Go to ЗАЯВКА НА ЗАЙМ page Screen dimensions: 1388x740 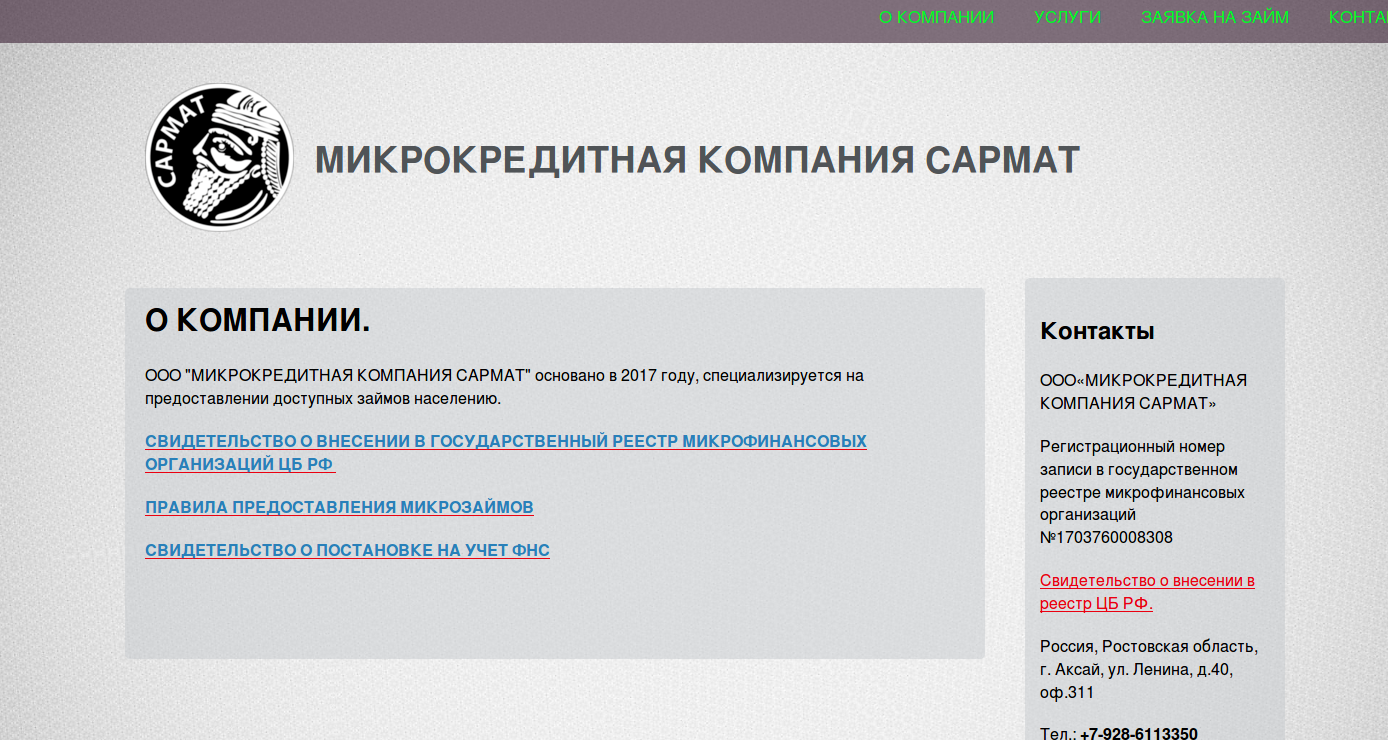pyautogui.click(x=1215, y=18)
